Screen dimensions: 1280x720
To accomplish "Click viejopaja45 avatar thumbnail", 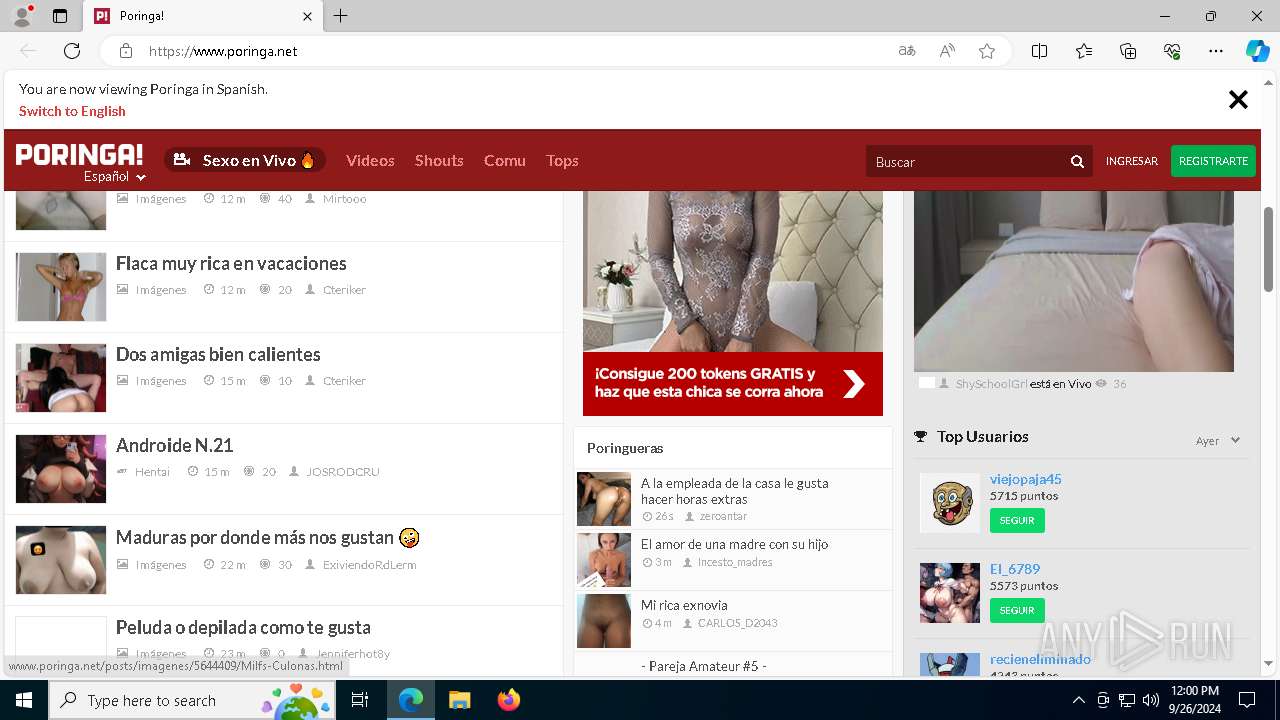I will click(x=950, y=502).
